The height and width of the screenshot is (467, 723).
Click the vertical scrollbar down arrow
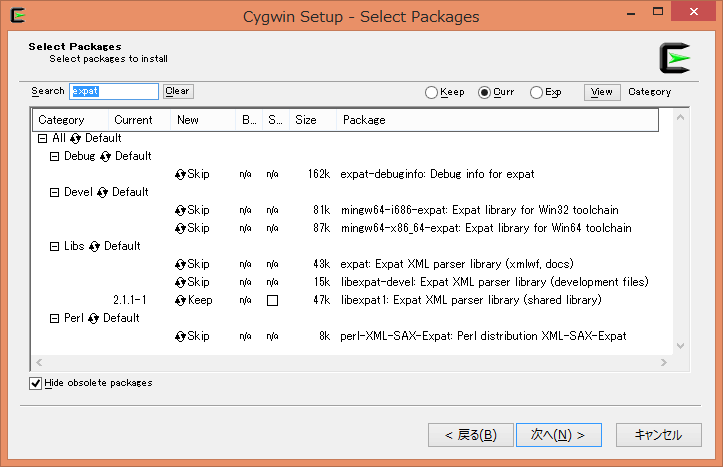pyautogui.click(x=680, y=346)
